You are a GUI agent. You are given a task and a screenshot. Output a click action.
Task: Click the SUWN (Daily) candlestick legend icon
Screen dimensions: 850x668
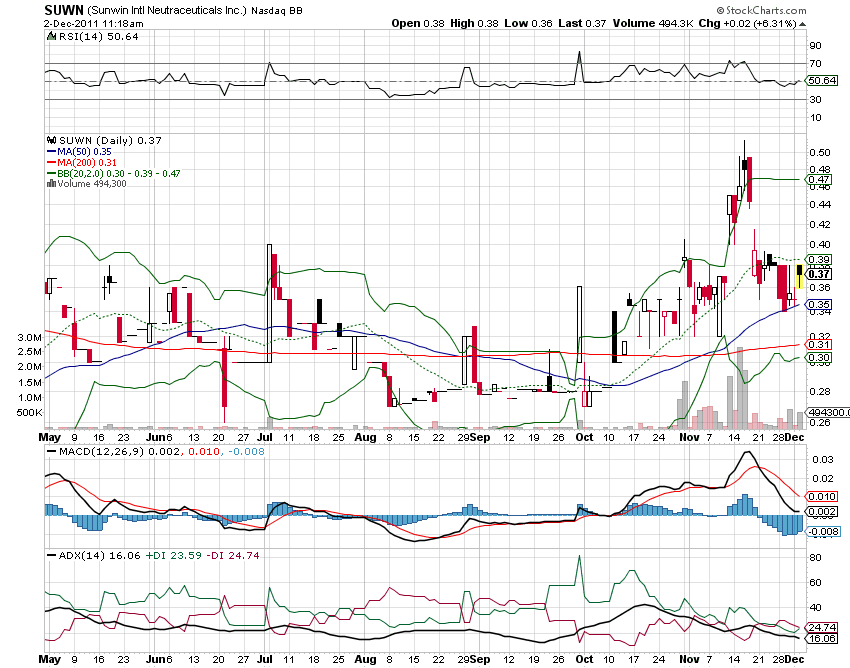[x=52, y=140]
